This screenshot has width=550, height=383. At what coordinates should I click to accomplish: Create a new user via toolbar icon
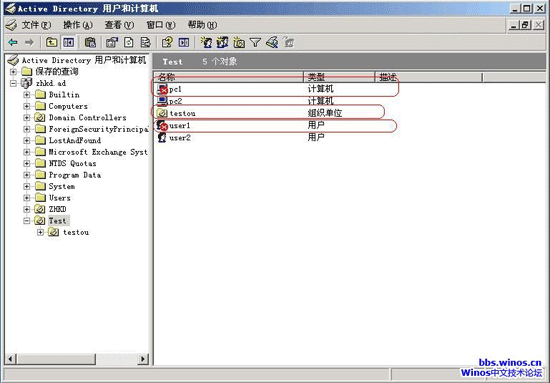206,42
